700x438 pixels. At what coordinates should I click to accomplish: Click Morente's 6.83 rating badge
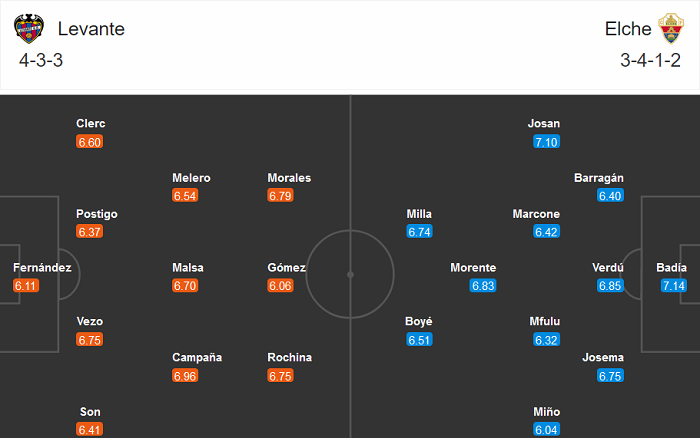pyautogui.click(x=483, y=286)
